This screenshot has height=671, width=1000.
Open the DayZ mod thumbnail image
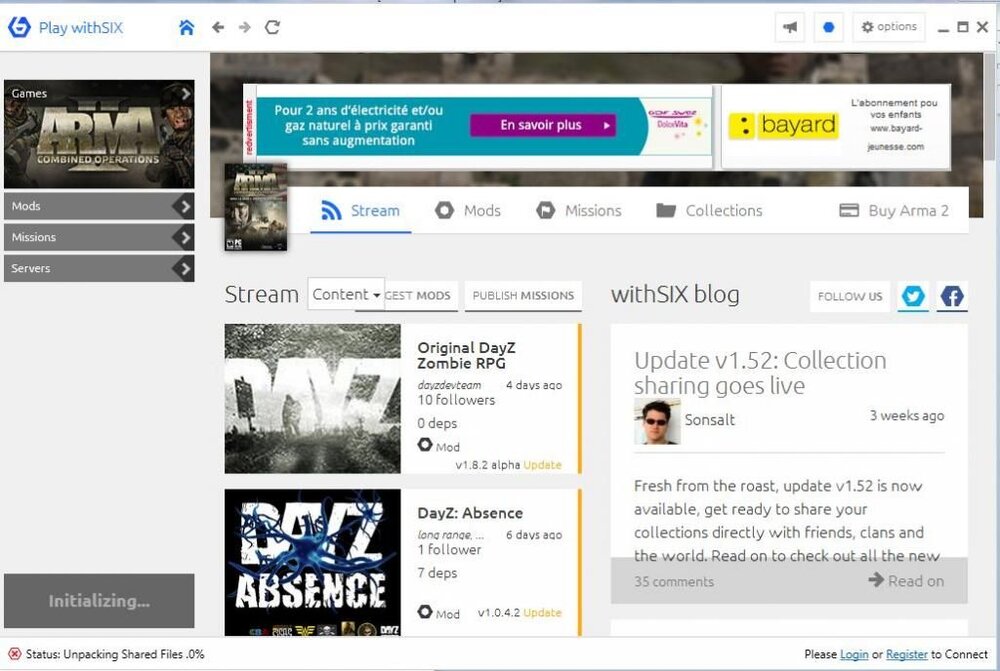[312, 399]
